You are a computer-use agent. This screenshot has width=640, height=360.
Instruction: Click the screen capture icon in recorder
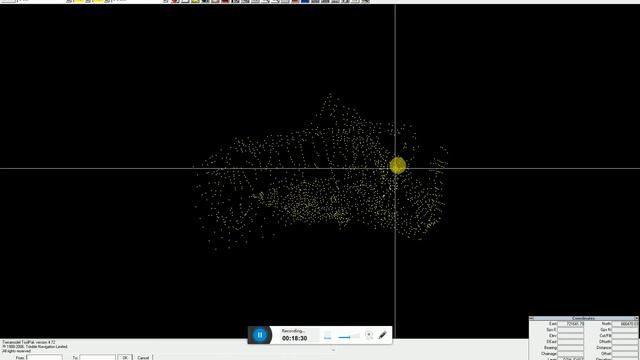[x=327, y=336]
